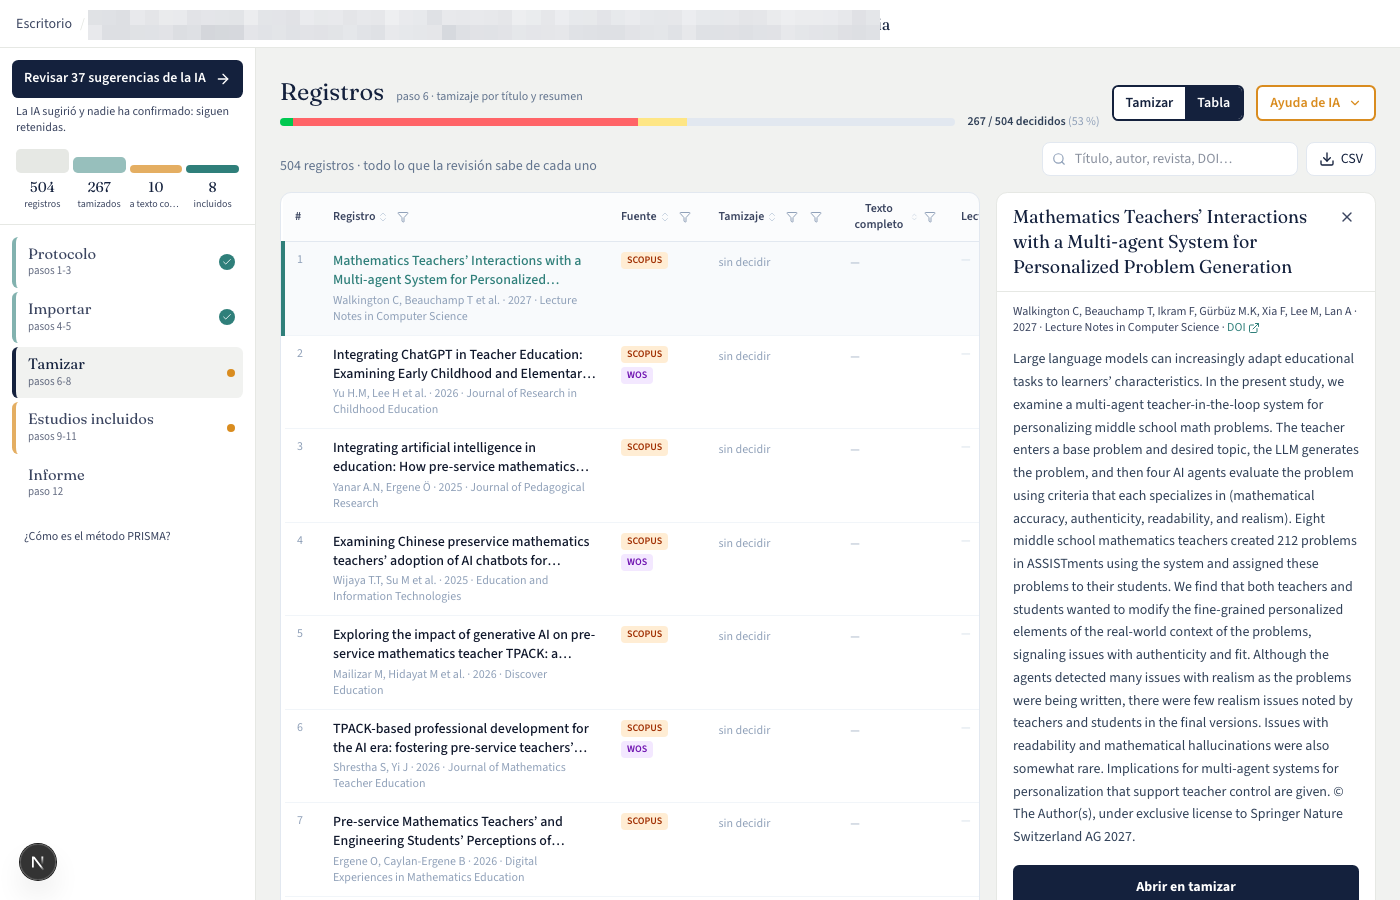Click the DOI external link icon
Image resolution: width=1400 pixels, height=900 pixels.
[1254, 328]
